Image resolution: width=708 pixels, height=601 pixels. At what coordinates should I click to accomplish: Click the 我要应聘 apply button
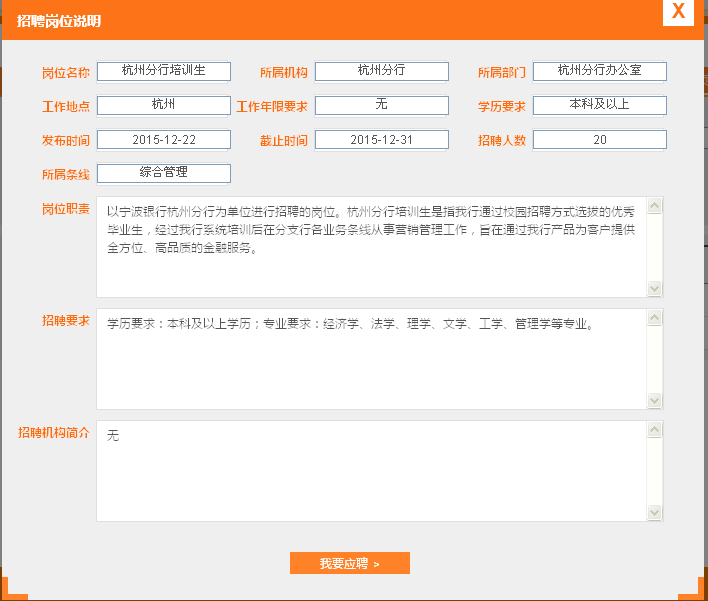[x=350, y=563]
